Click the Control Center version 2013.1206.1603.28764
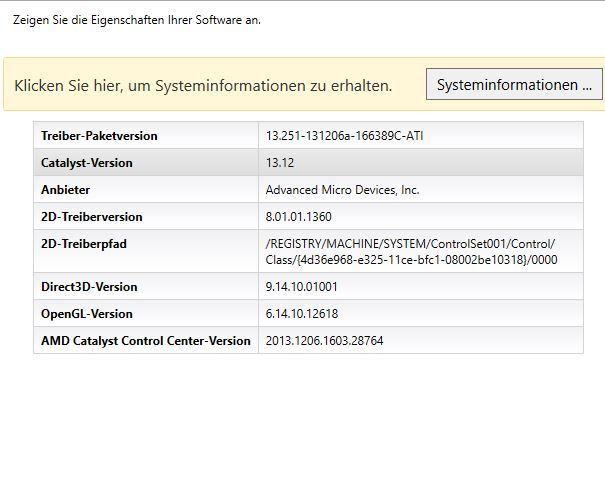 point(324,341)
